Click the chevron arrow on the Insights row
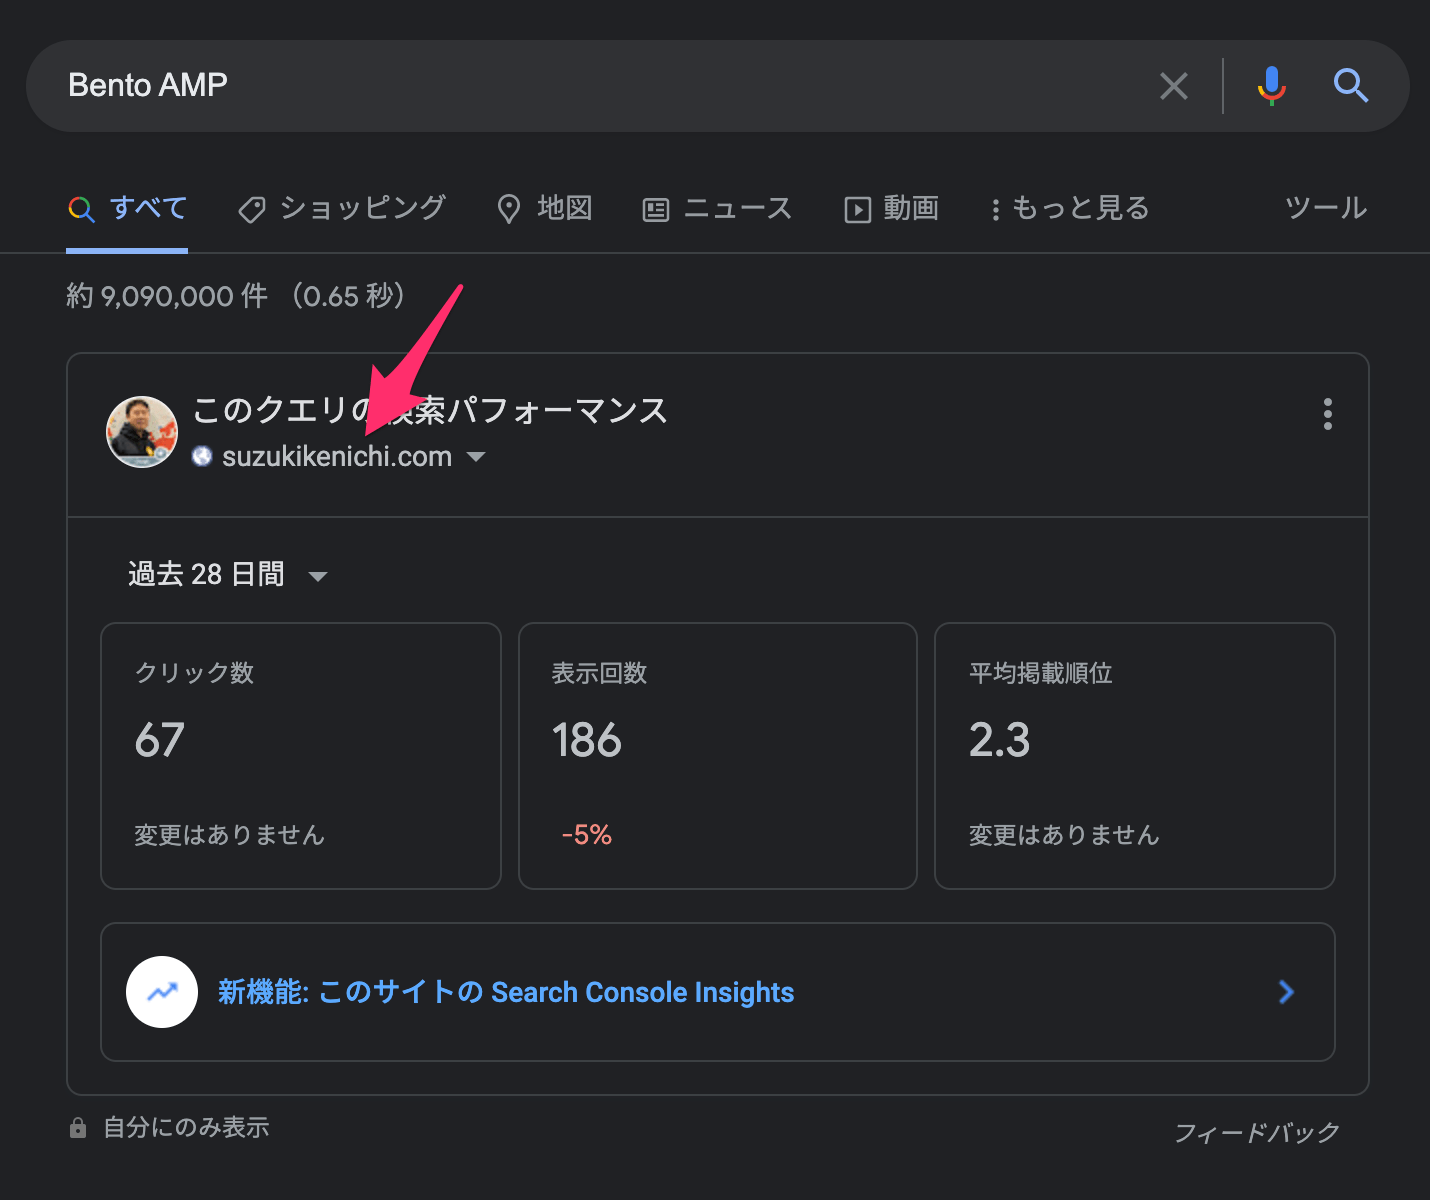Viewport: 1430px width, 1200px height. tap(1287, 992)
